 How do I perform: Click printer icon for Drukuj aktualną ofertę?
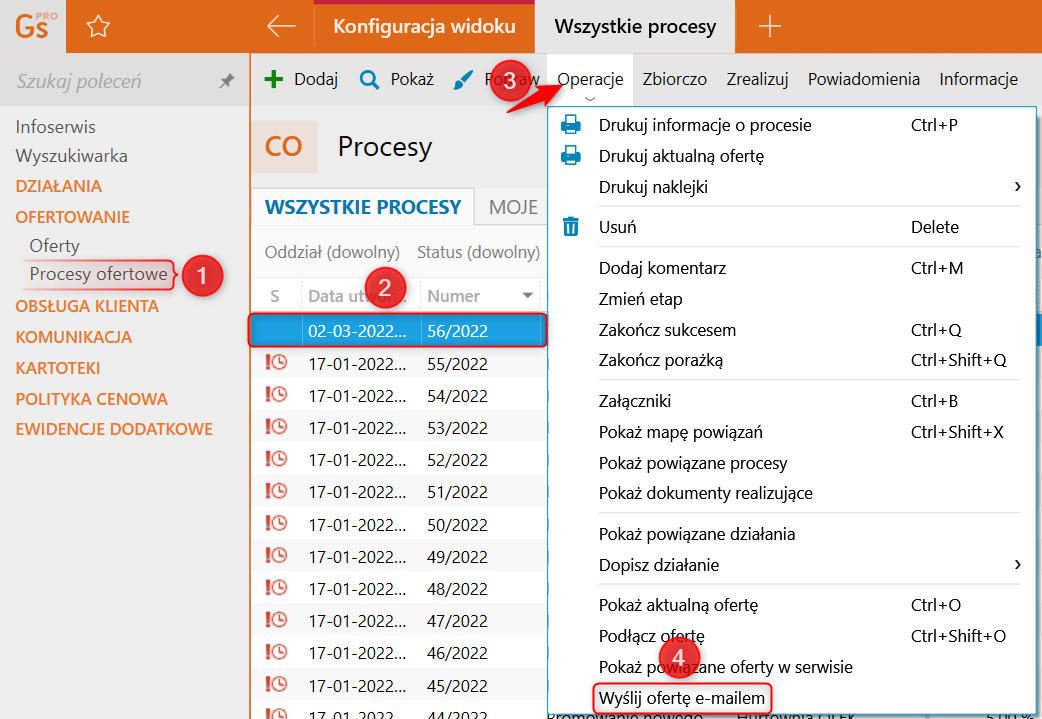571,156
